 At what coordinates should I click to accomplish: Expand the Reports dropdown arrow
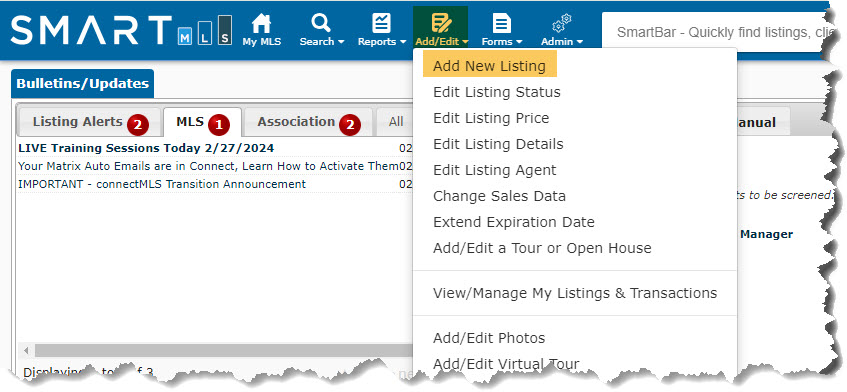coord(403,42)
